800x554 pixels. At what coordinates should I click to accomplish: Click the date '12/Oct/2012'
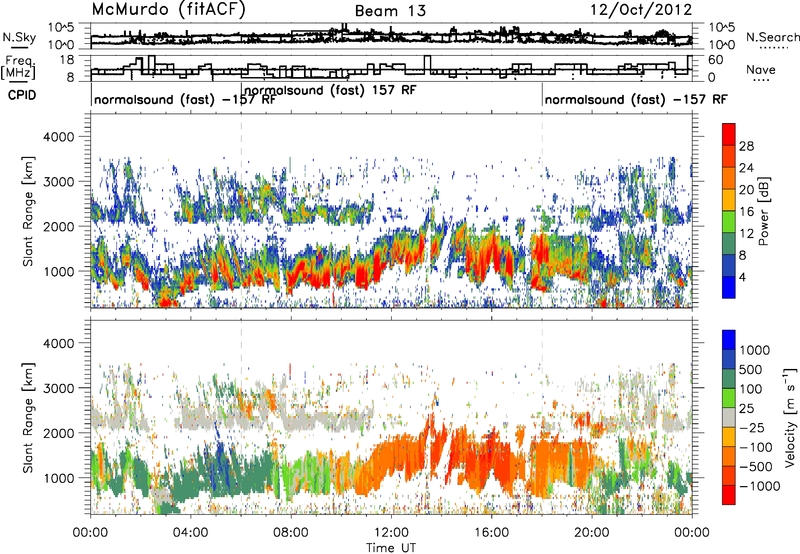641,10
